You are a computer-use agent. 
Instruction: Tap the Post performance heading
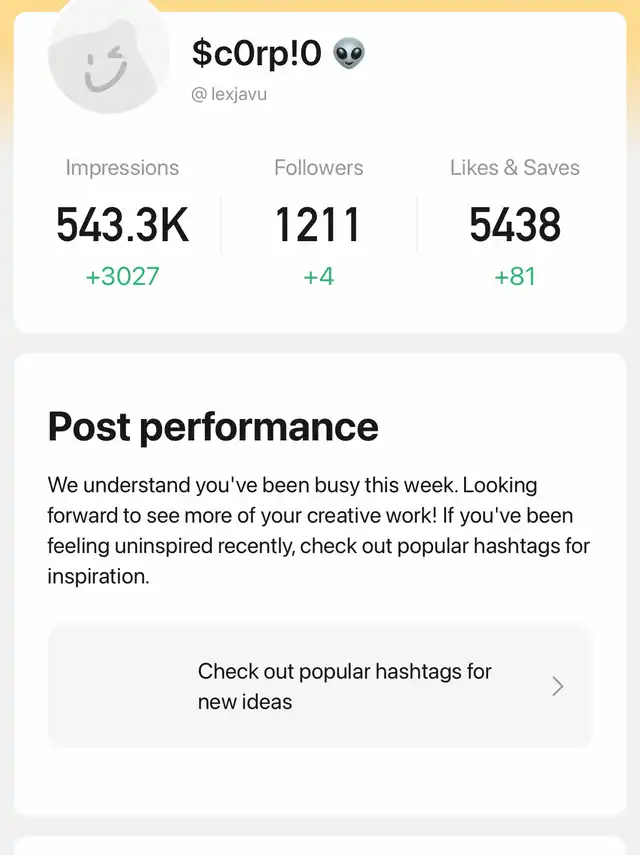point(213,427)
